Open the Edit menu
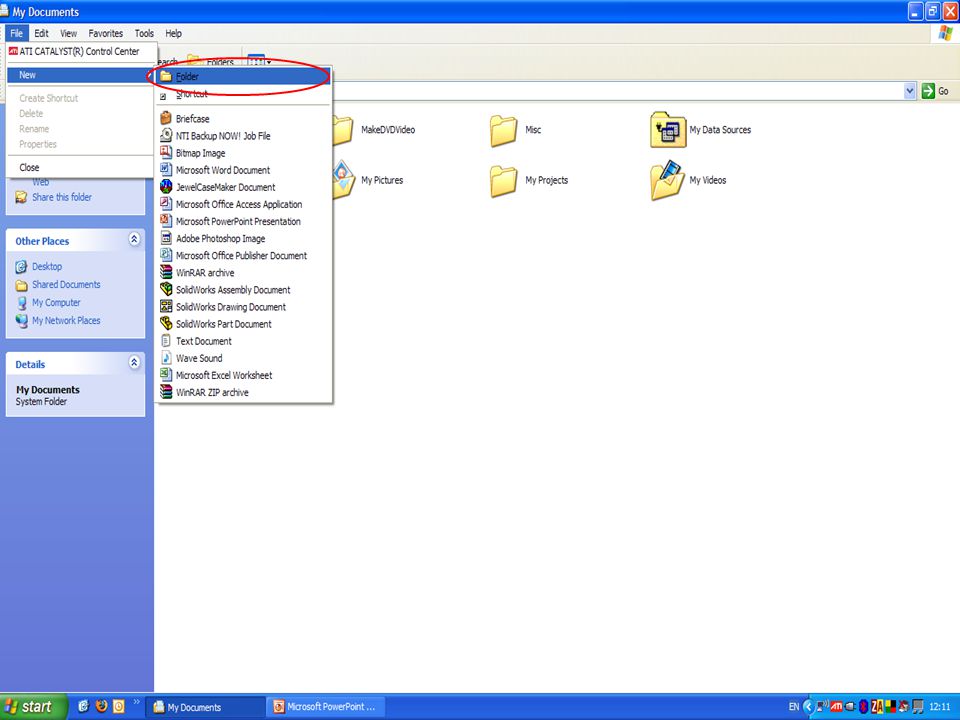Viewport: 960px width, 720px height. 41,33
